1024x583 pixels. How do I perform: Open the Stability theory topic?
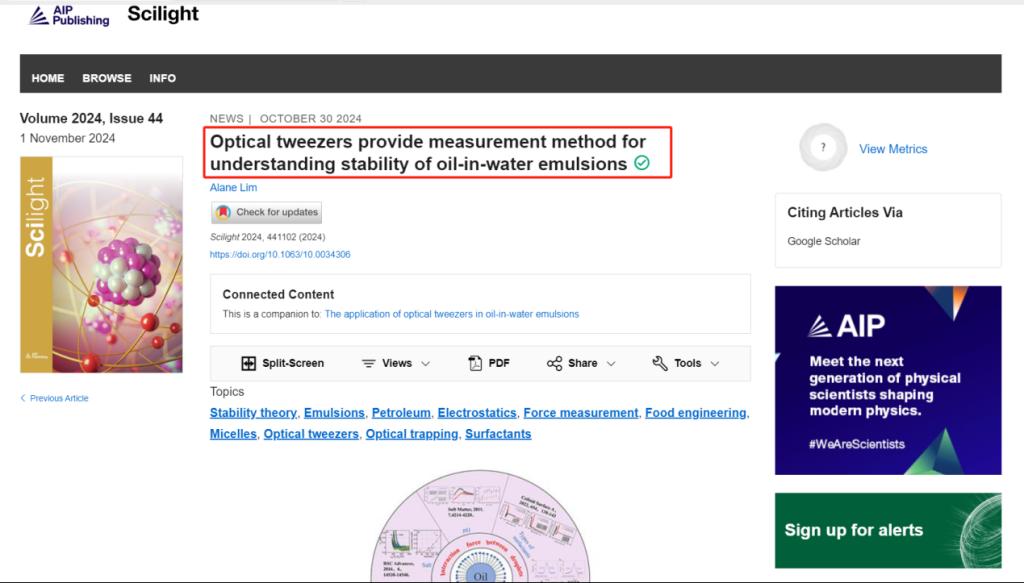pos(253,413)
